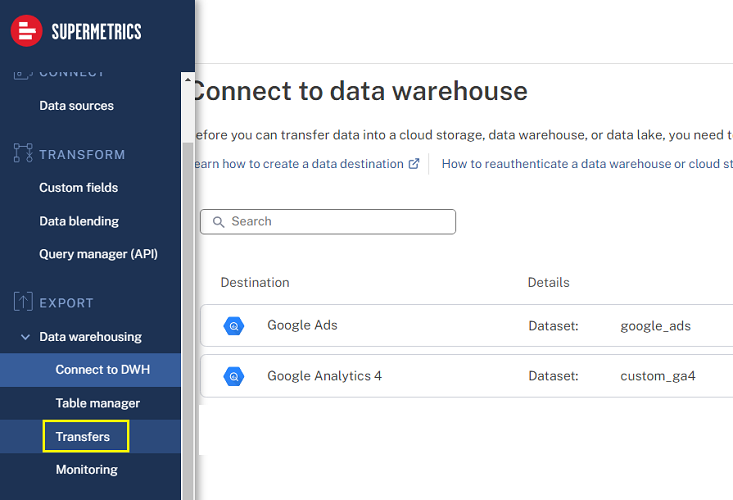
Task: Click the BigQuery icon for Google Analytics 4
Action: [234, 376]
